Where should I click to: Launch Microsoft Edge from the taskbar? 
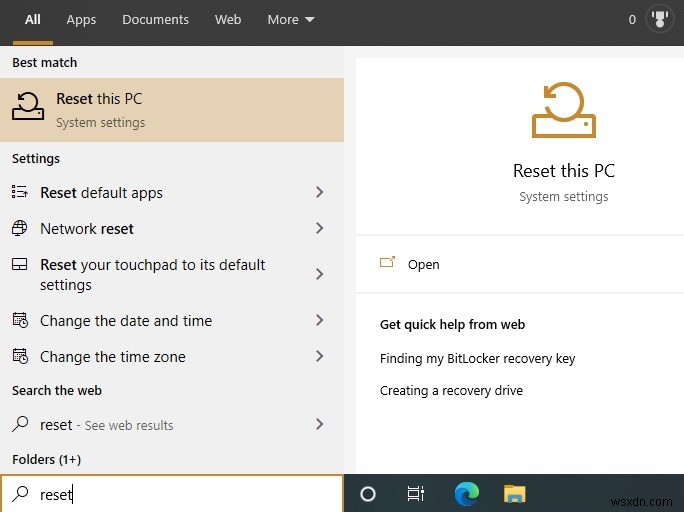pyautogui.click(x=466, y=494)
